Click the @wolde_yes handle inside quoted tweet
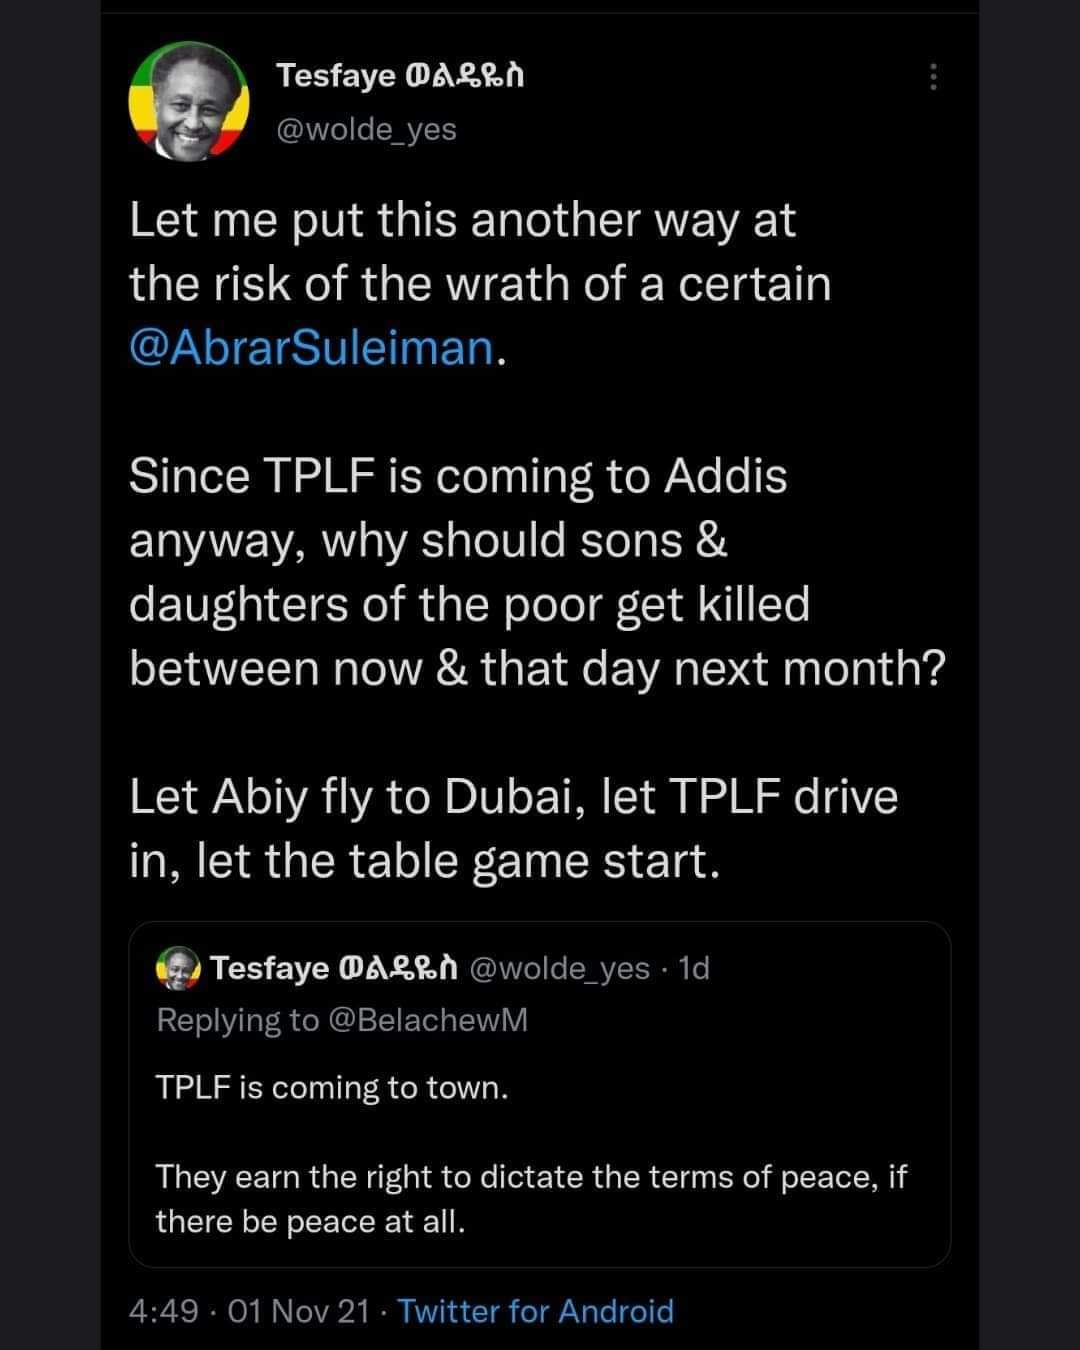1080x1350 pixels. pos(559,968)
